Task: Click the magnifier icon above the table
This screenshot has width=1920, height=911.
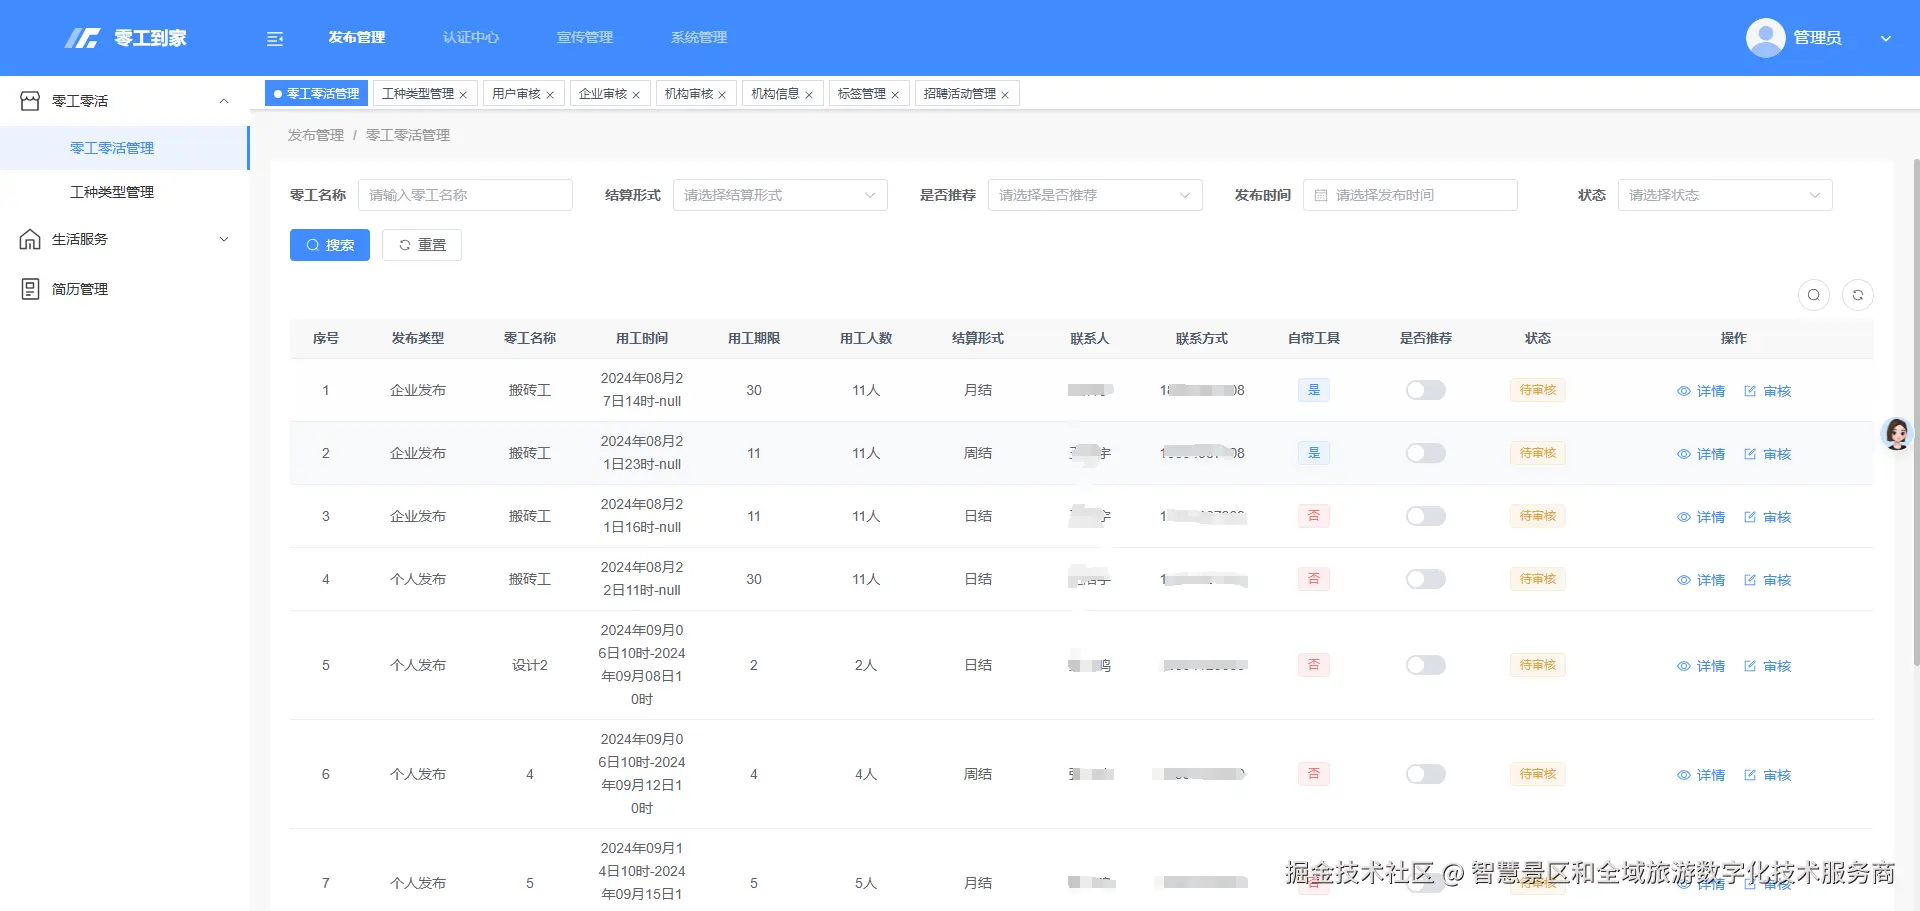Action: pos(1814,295)
